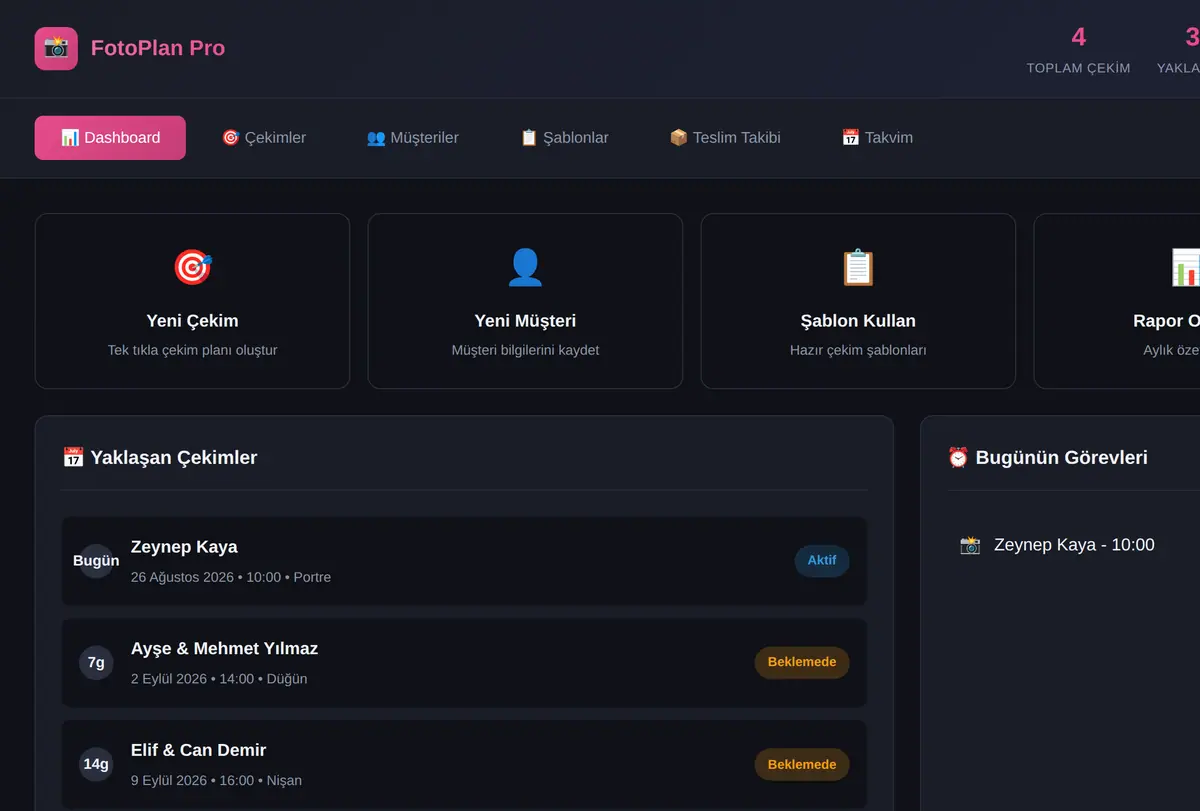Open Zeynep Kaya in the Yaklaşan Çekimler list
Image resolution: width=1200 pixels, height=811 pixels.
464,561
